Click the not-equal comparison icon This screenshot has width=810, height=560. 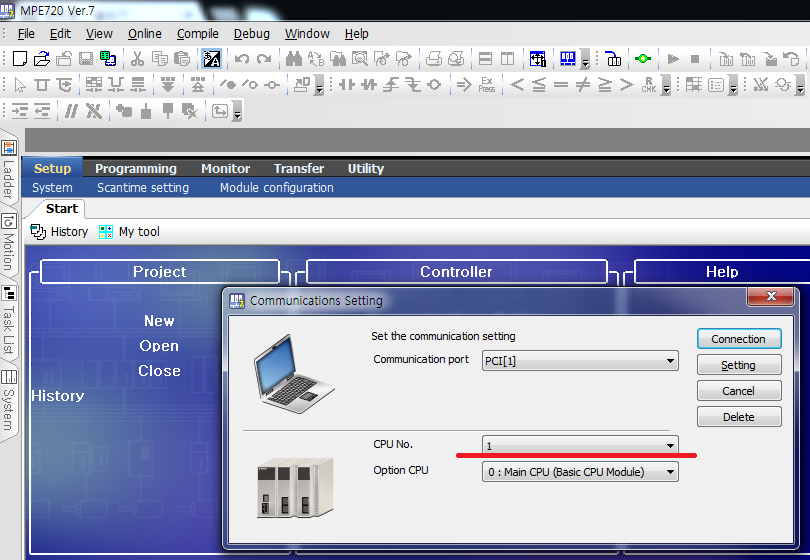[x=583, y=85]
